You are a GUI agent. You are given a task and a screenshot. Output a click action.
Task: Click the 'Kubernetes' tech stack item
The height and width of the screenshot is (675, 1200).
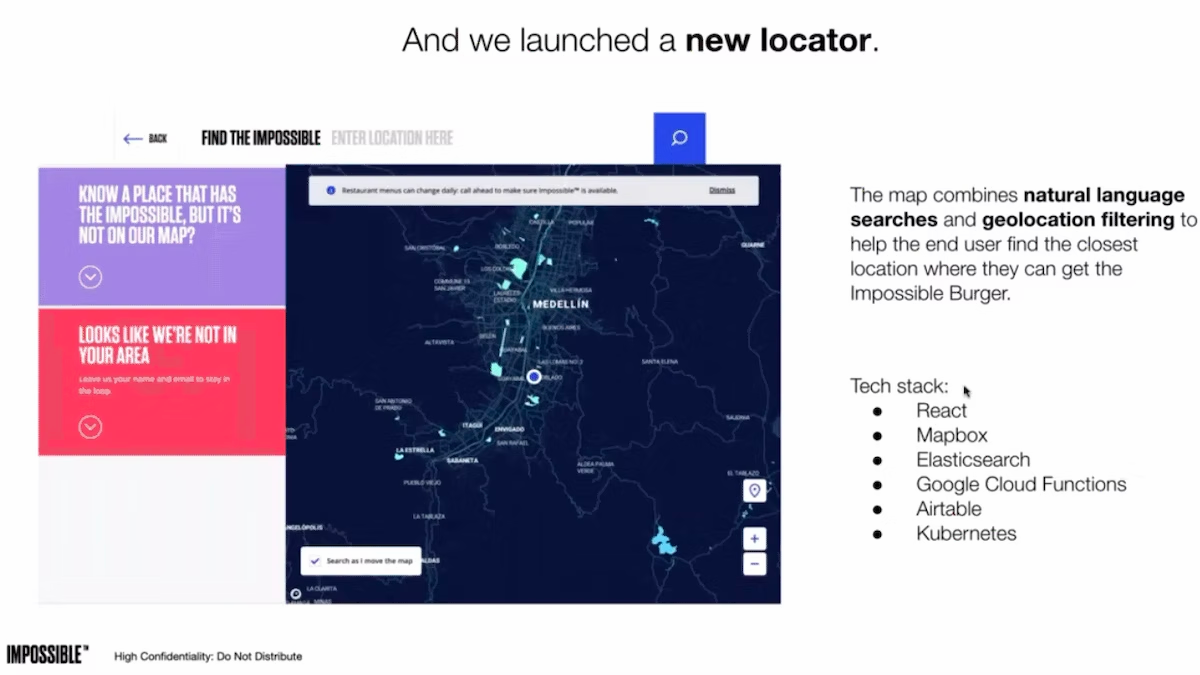tap(966, 533)
